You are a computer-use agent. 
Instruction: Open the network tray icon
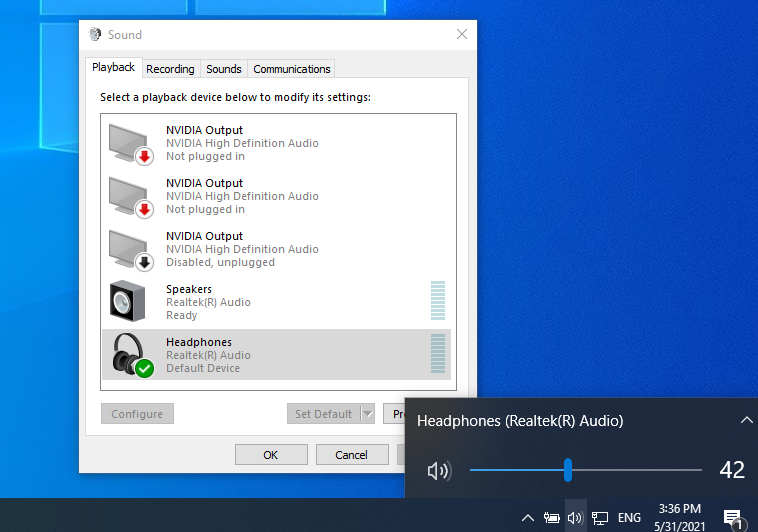coord(599,518)
